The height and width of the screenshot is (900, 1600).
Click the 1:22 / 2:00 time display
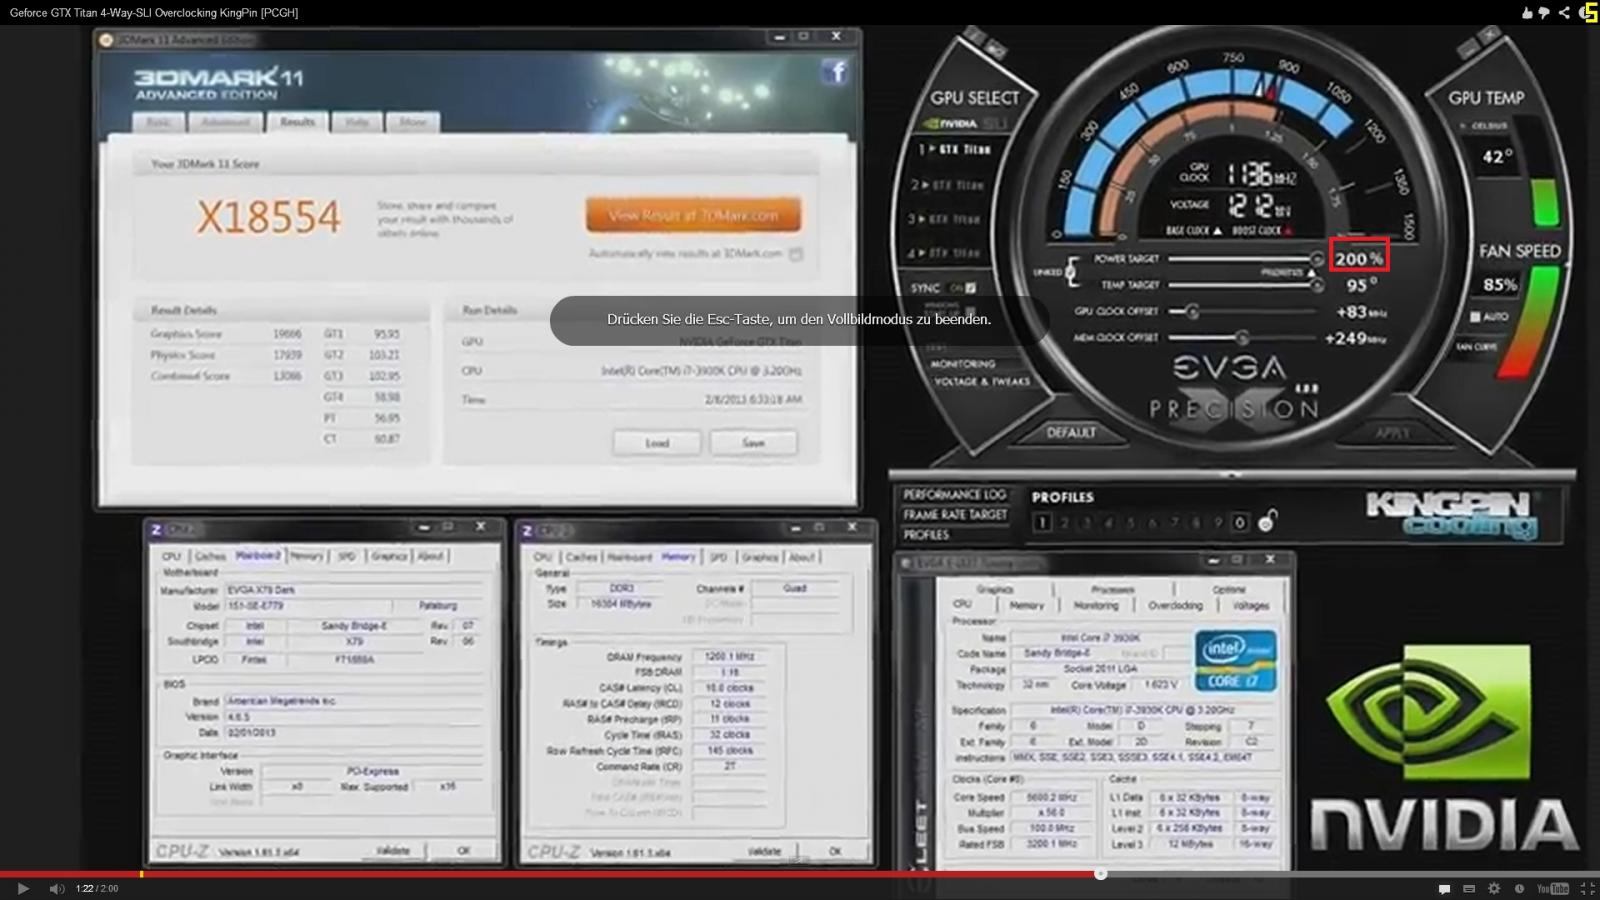(x=97, y=888)
